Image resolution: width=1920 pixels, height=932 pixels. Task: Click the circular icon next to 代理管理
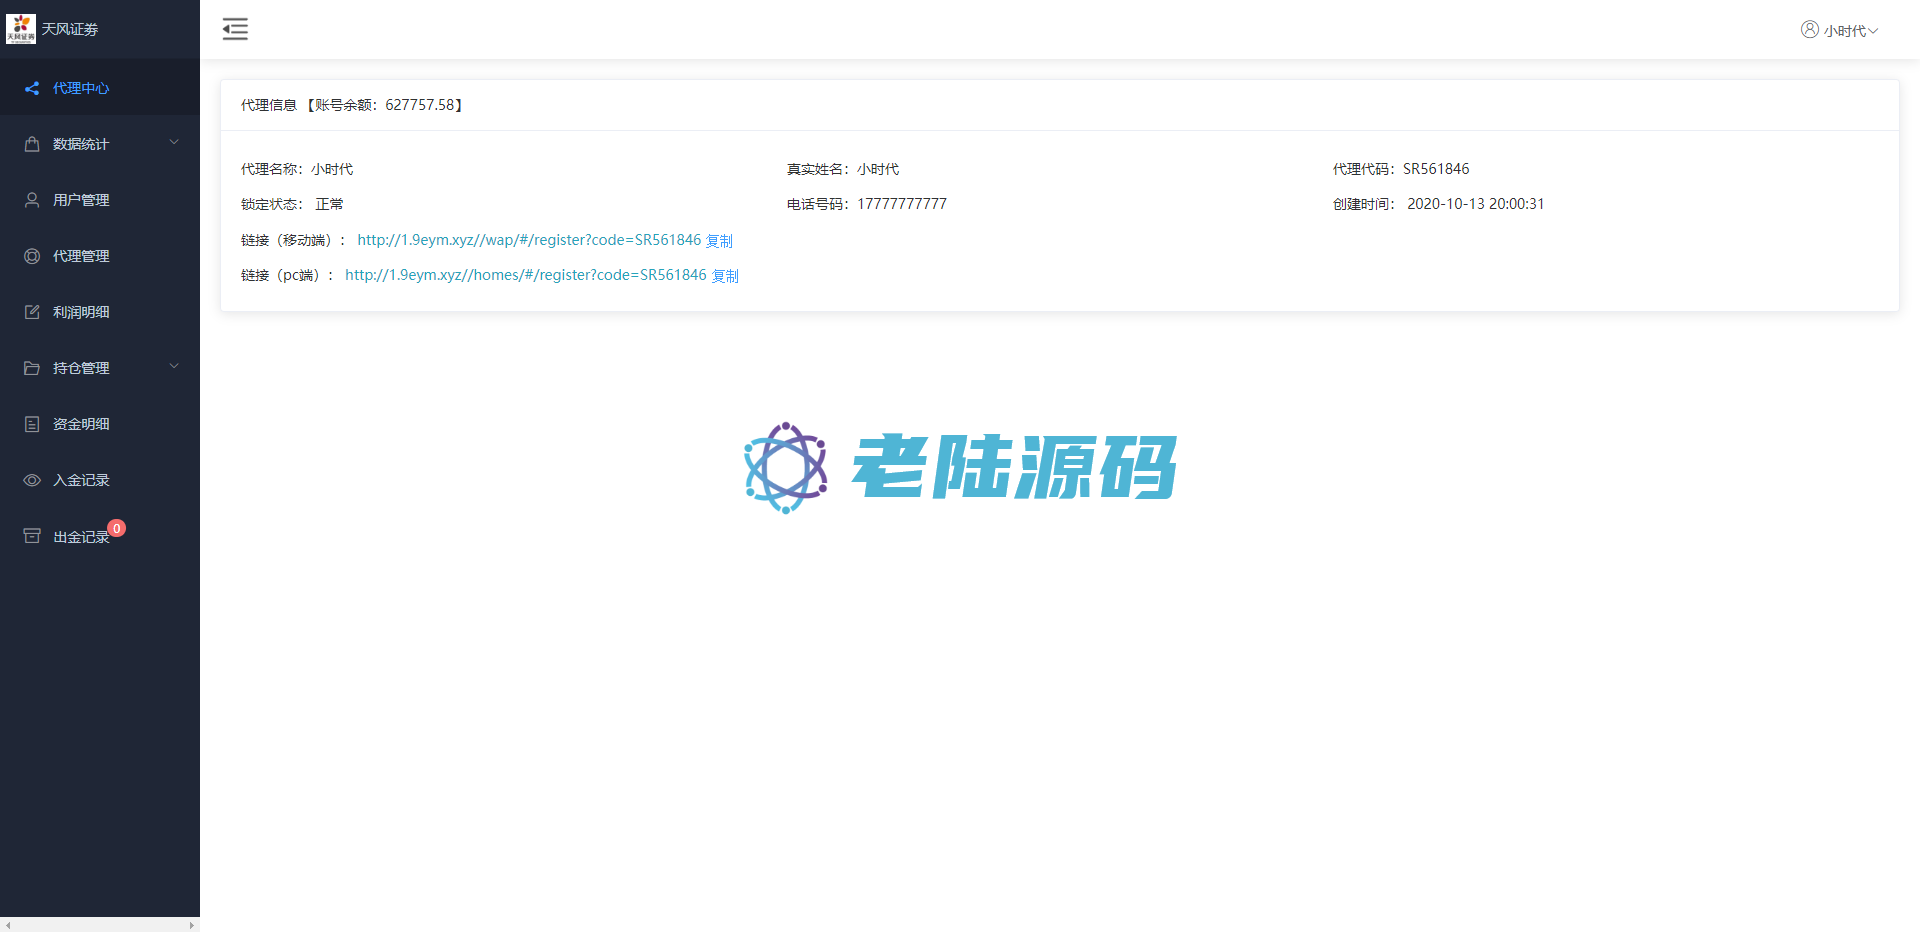pos(32,256)
